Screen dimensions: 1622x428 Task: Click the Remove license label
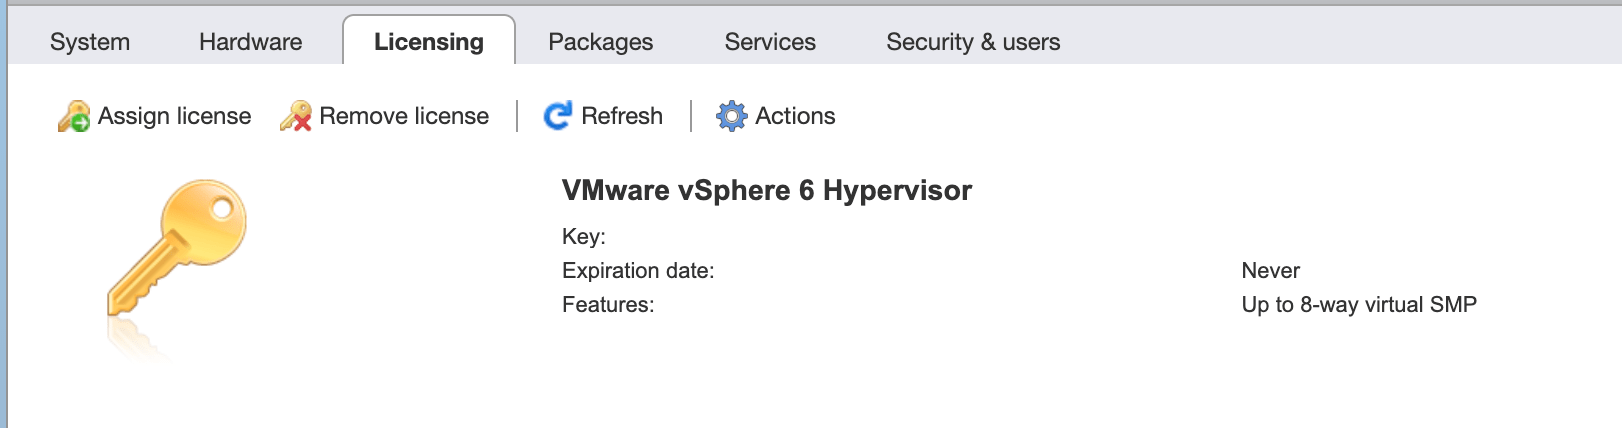coord(404,116)
